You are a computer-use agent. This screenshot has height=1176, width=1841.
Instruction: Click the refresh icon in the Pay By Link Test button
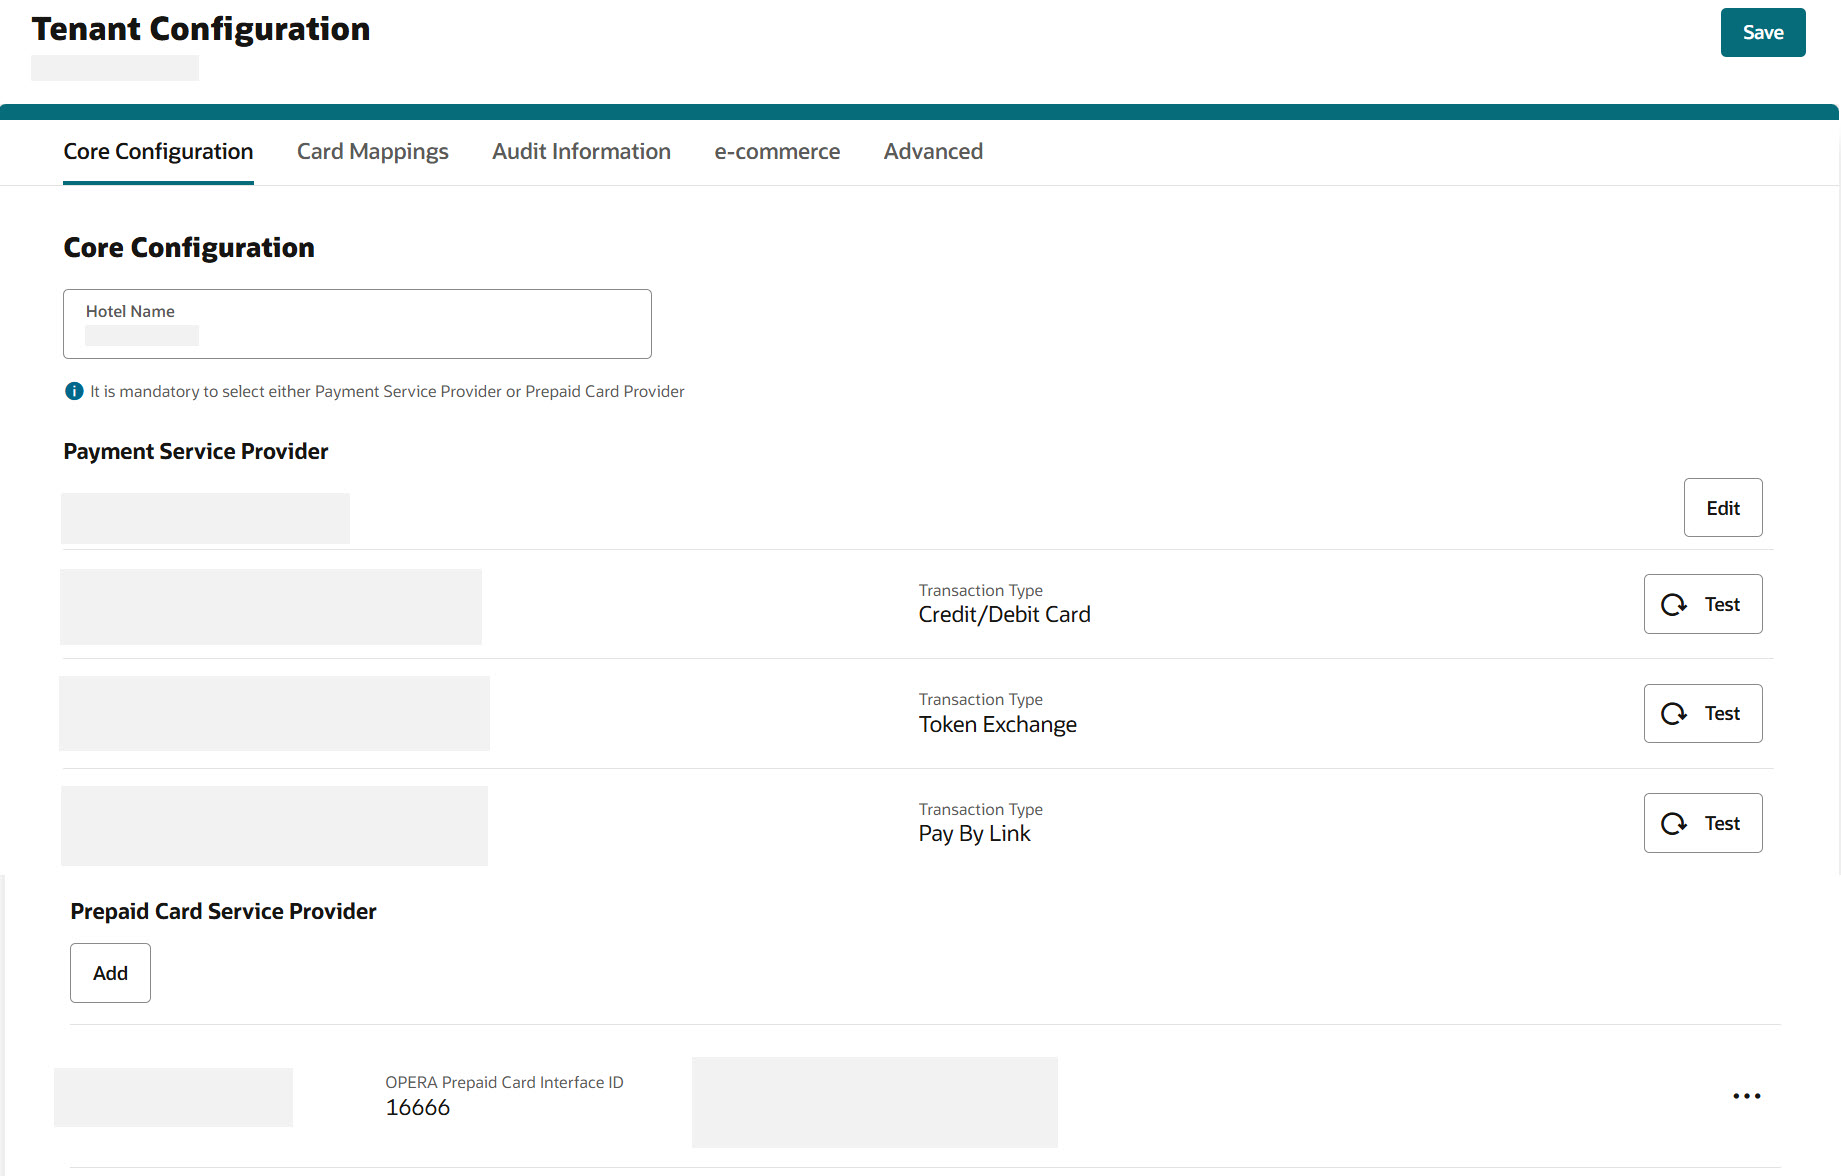coord(1675,823)
